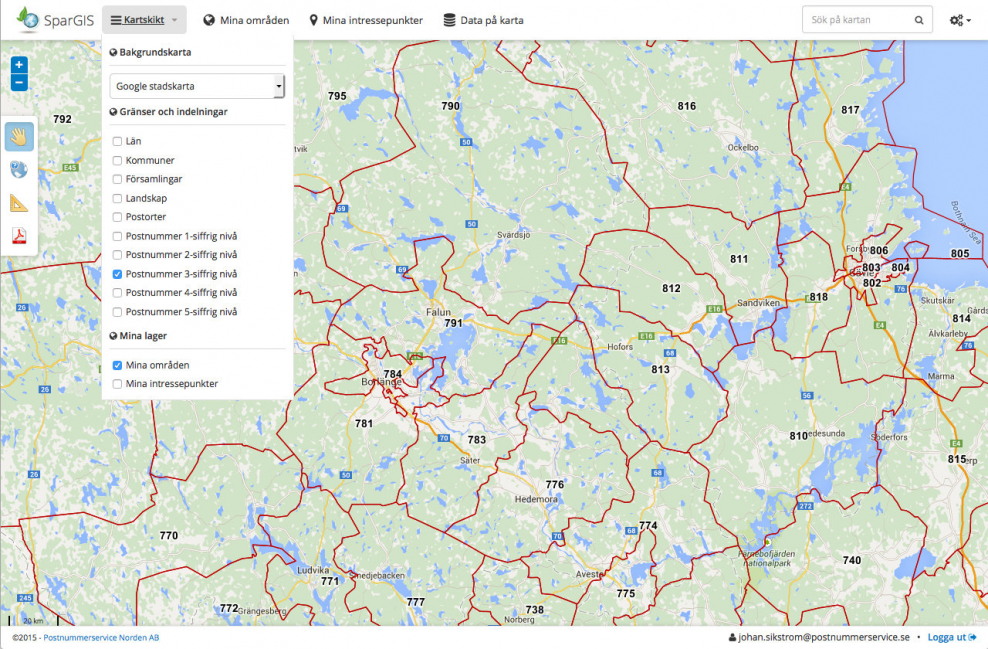The image size is (988, 649).
Task: Open the Google stadskarta background dropdown
Action: 197,86
